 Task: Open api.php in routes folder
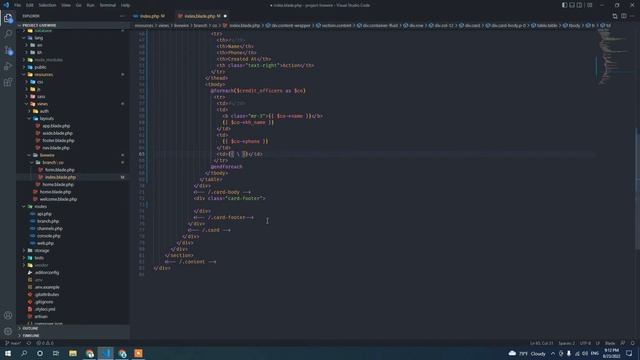pyautogui.click(x=44, y=214)
